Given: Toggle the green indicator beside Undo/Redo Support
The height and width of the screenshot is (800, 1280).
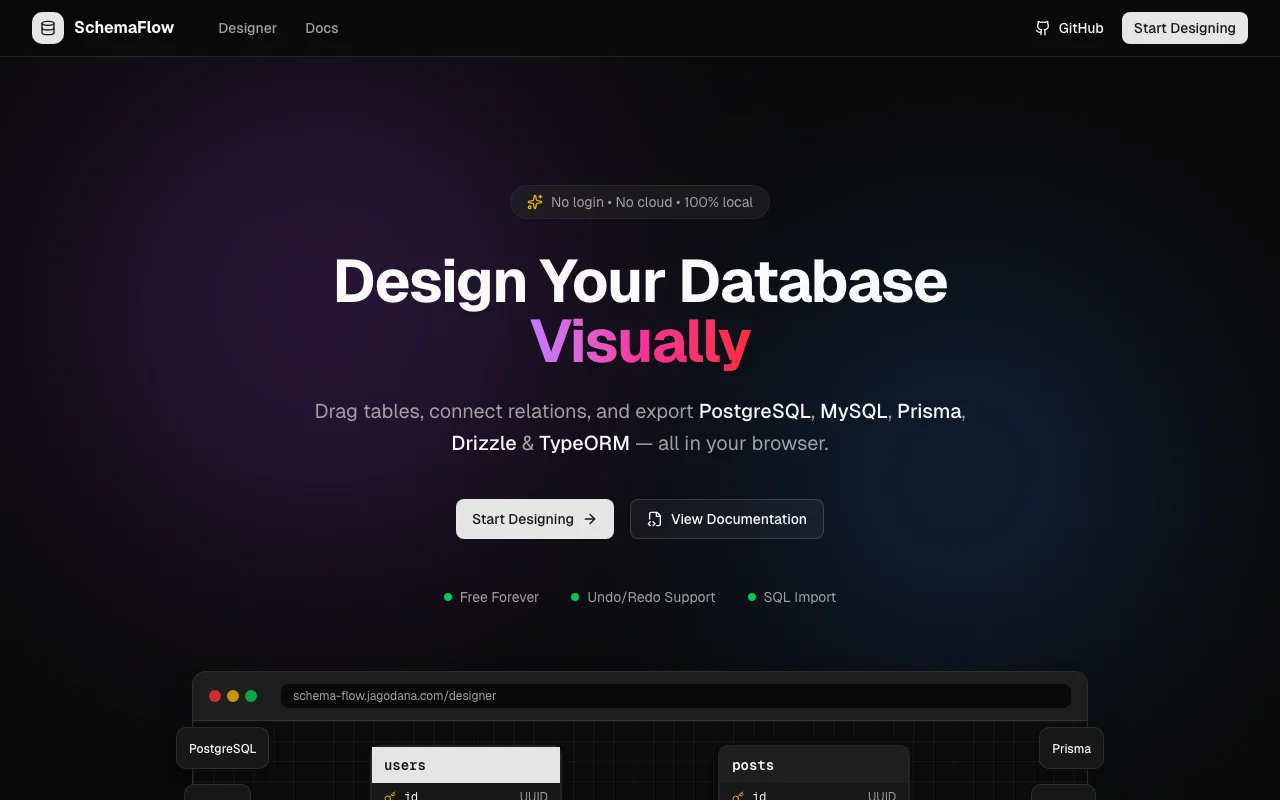Looking at the screenshot, I should point(575,597).
